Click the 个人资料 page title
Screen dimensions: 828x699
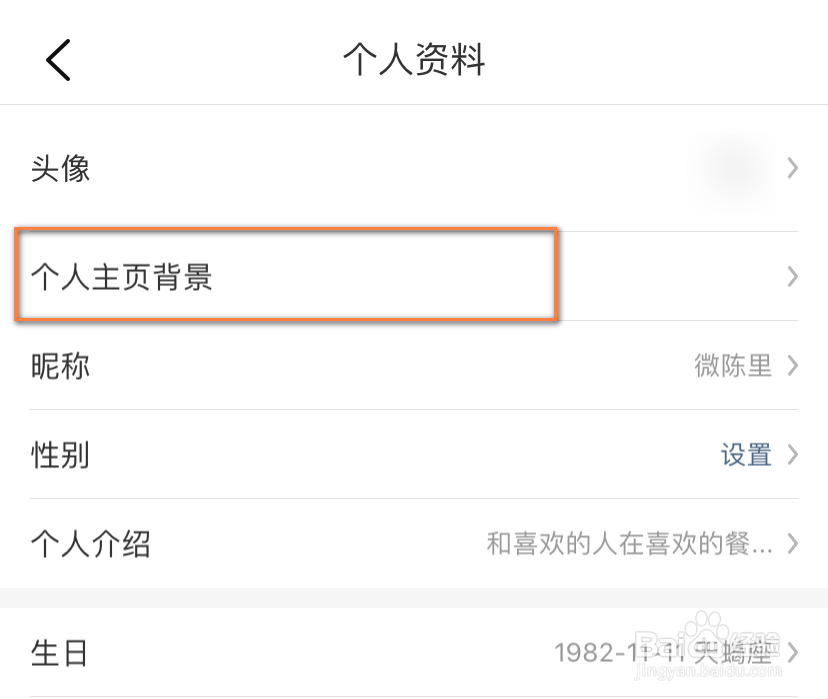pyautogui.click(x=413, y=60)
